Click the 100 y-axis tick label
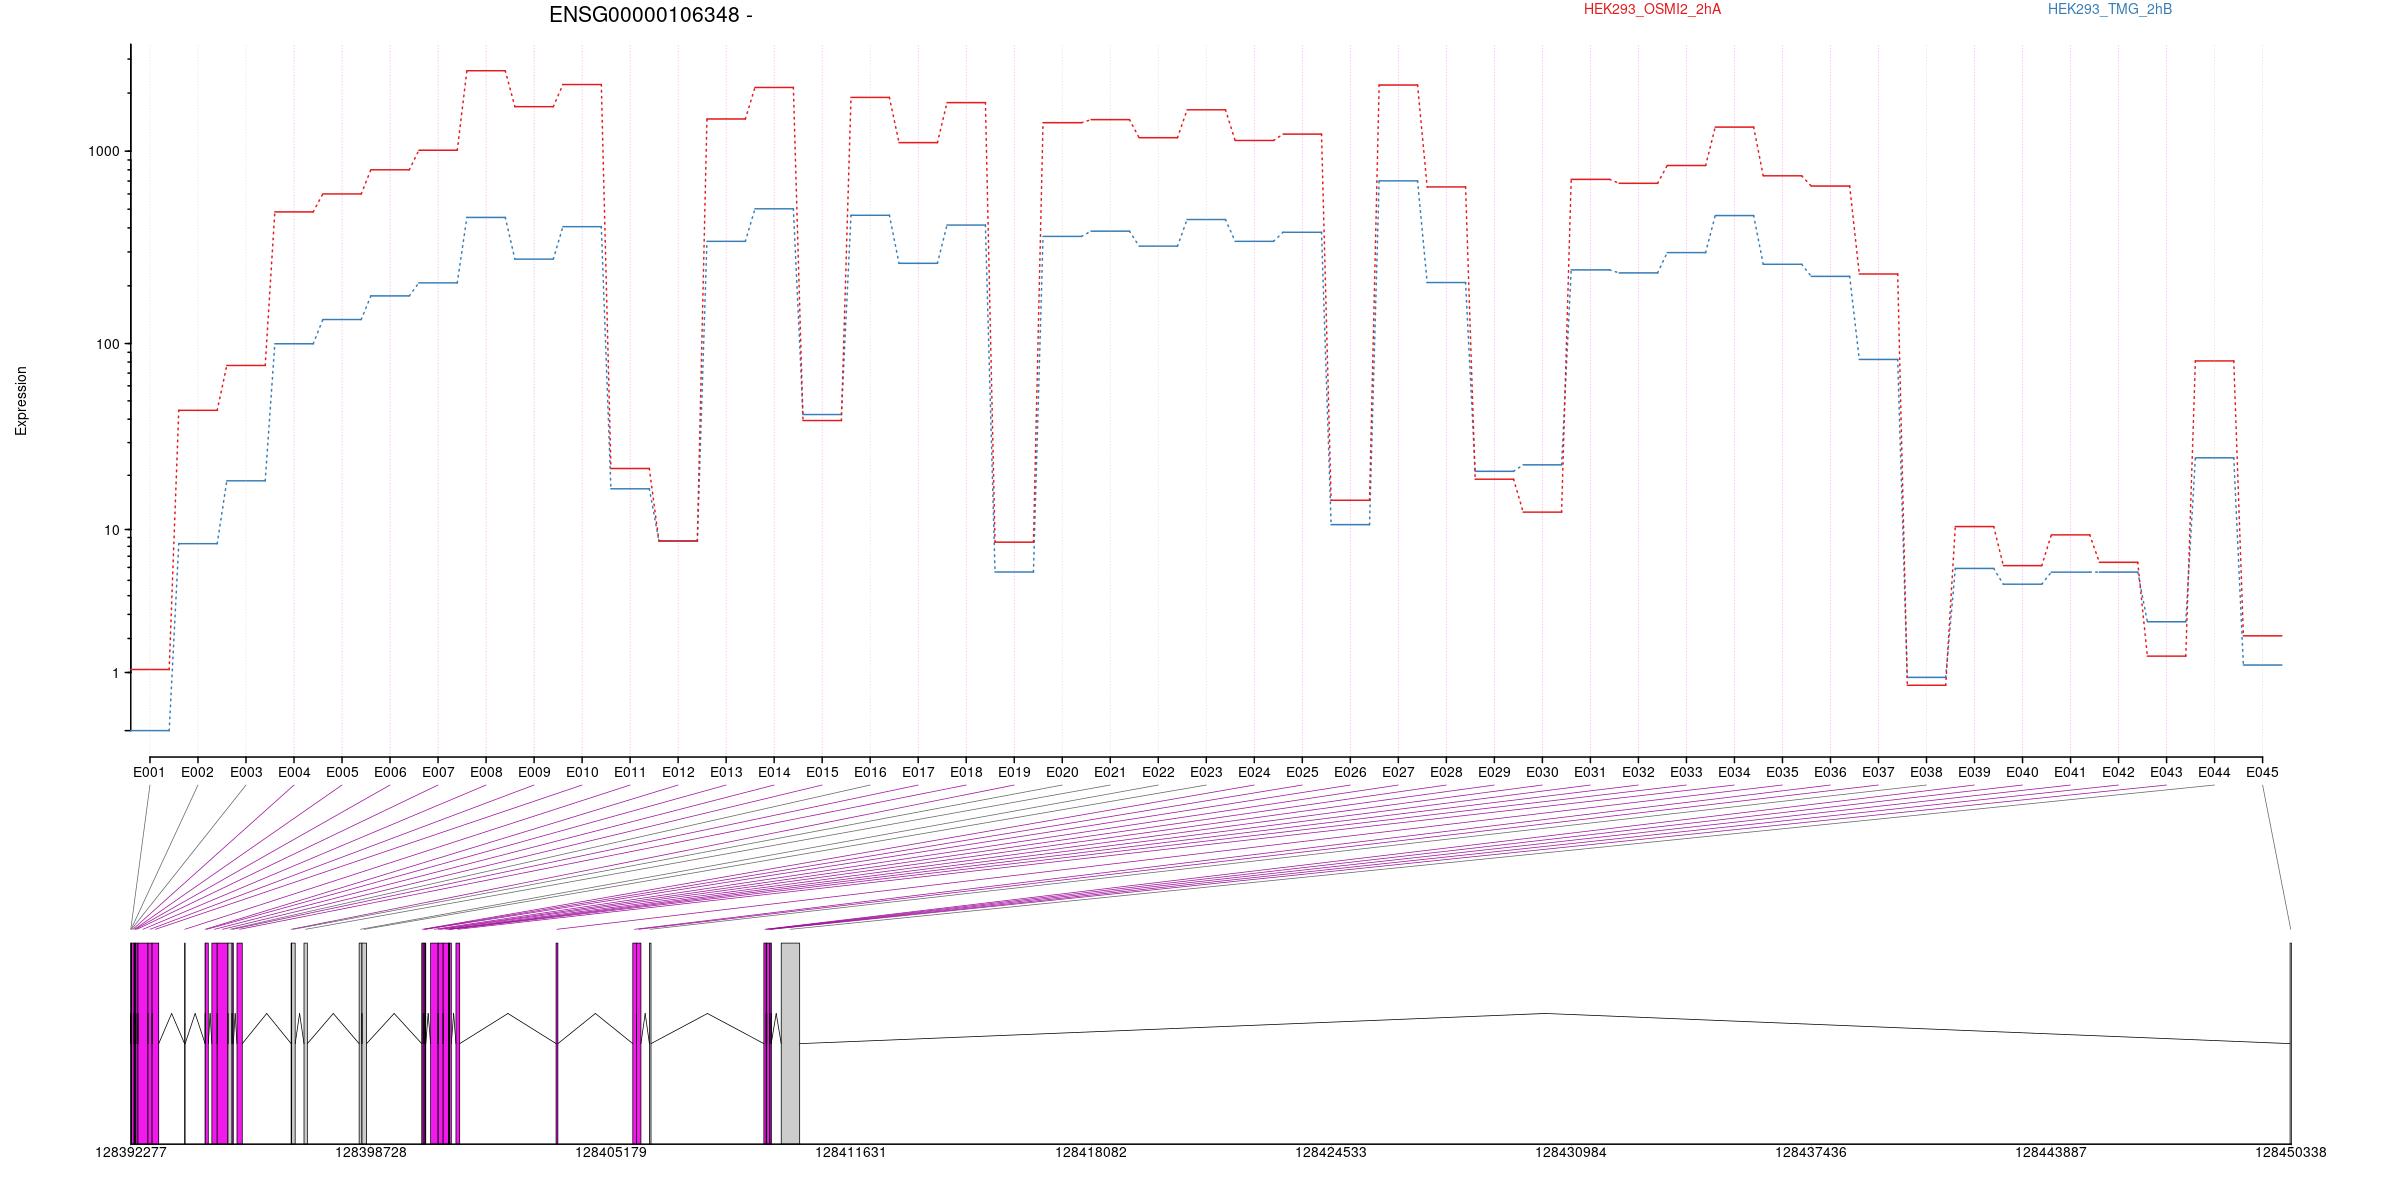Viewport: 2400px width, 1200px height. click(108, 344)
